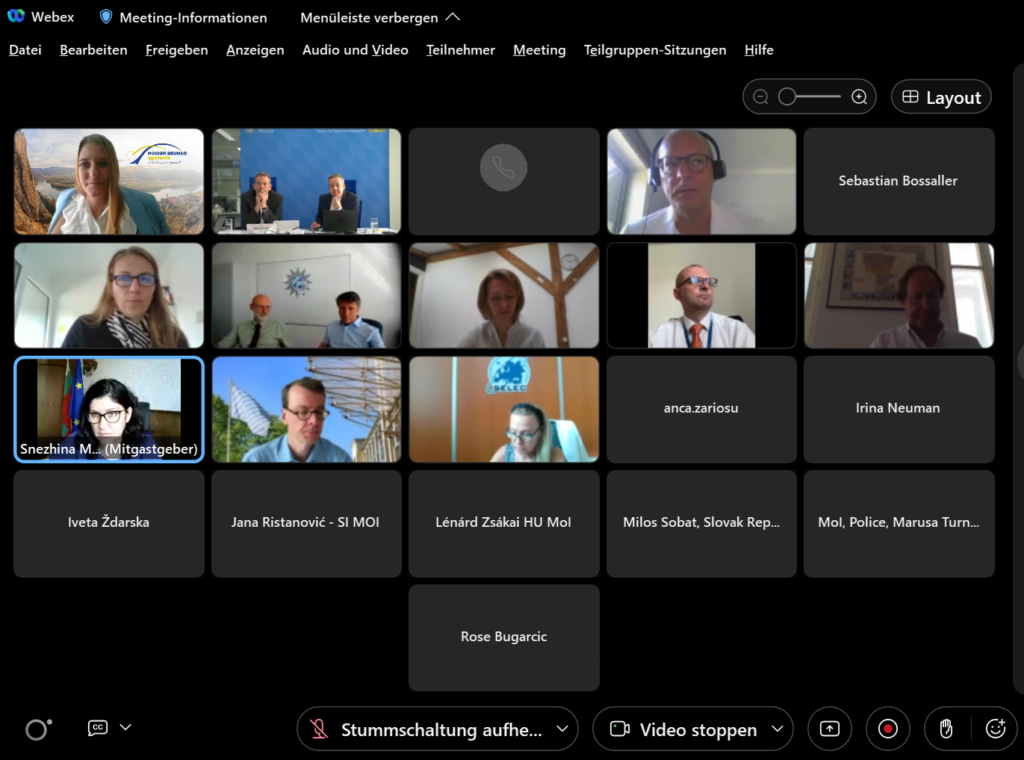
Task: Expand video options arrow beside Video stoppen
Action: tap(777, 729)
